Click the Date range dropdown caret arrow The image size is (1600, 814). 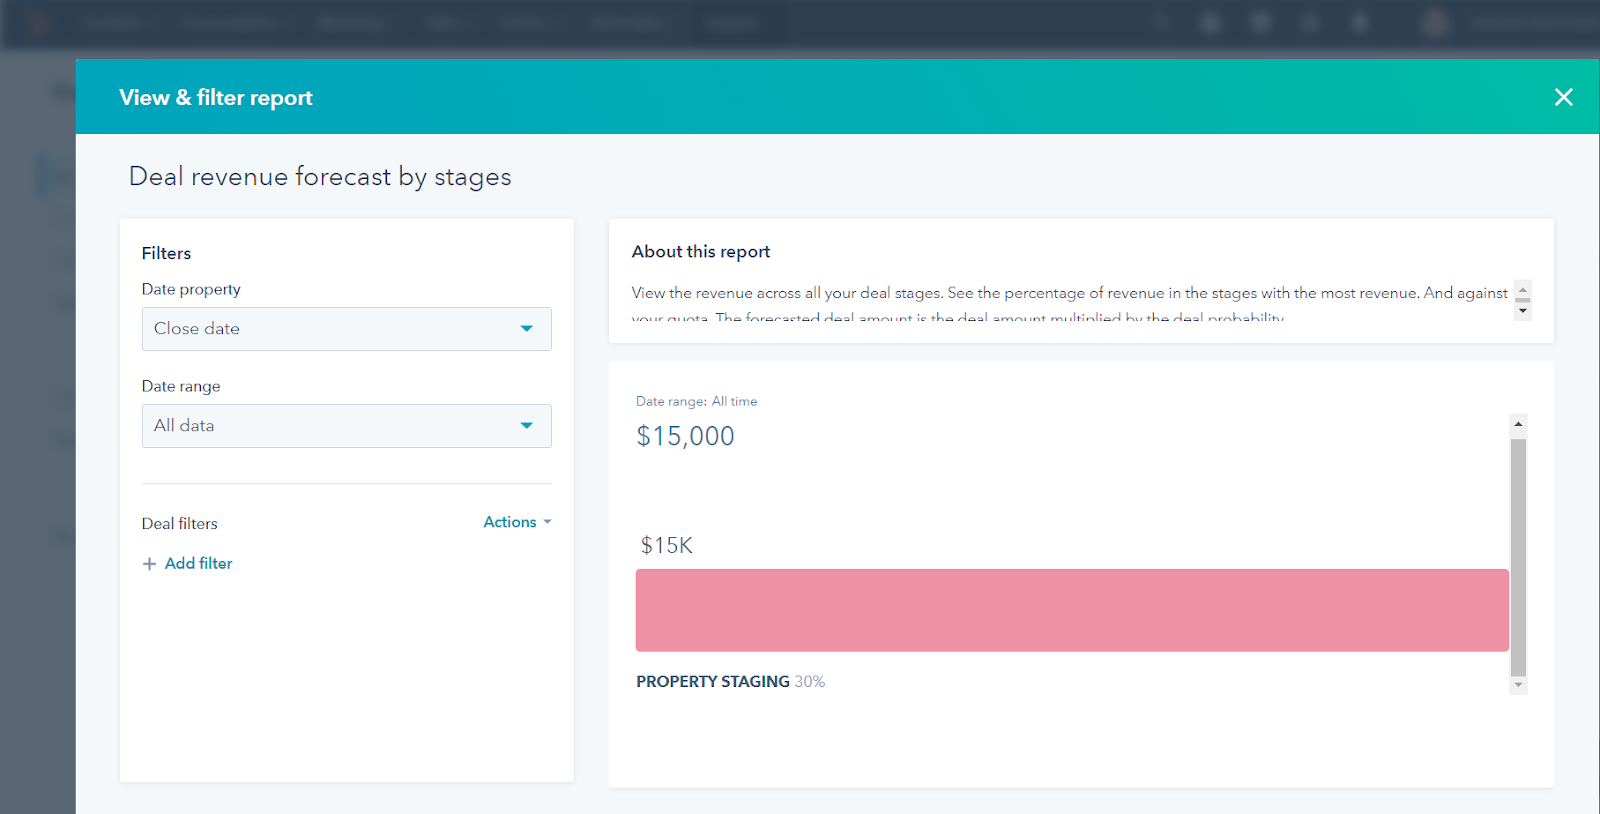pos(527,426)
